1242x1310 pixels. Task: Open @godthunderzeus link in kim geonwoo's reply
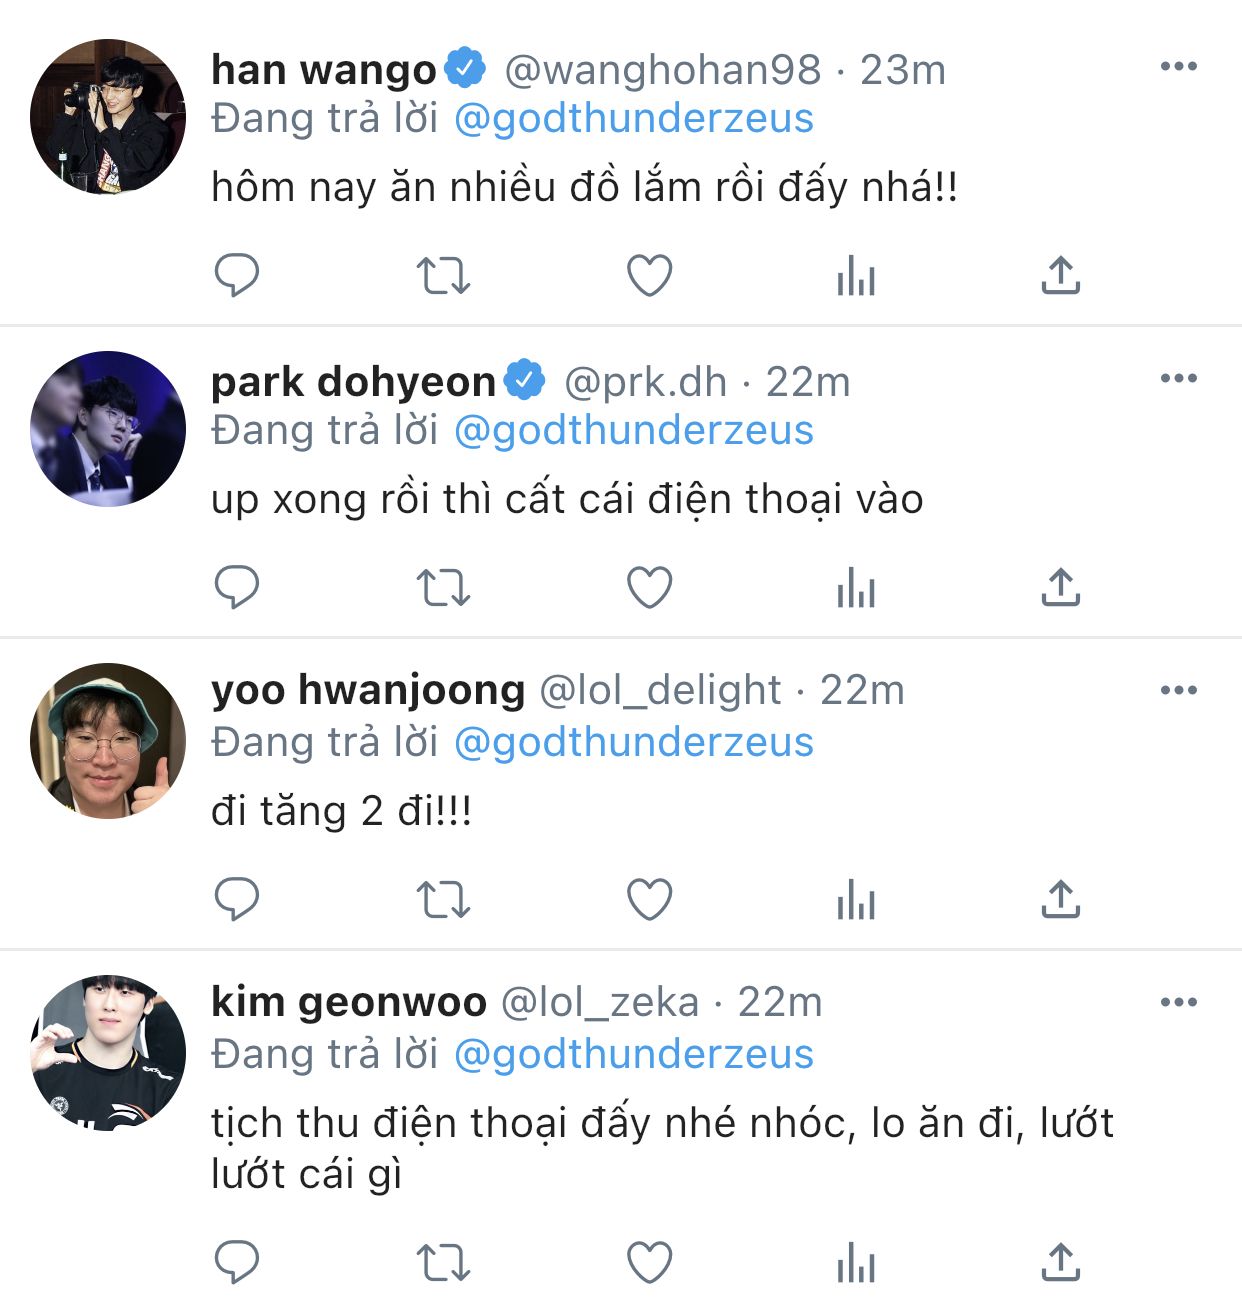click(x=634, y=1055)
